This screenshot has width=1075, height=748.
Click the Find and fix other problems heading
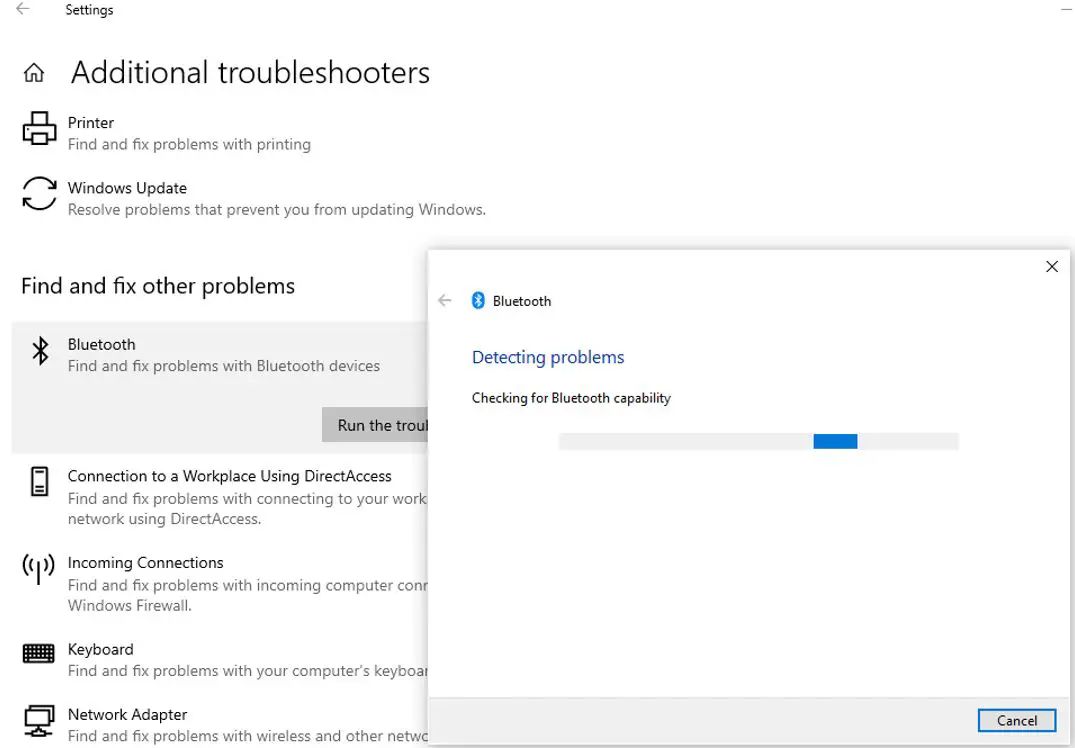click(x=158, y=286)
